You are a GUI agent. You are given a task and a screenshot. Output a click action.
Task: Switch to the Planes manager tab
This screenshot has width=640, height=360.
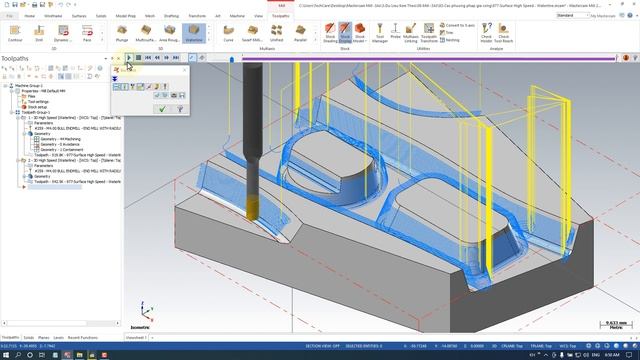coord(44,338)
